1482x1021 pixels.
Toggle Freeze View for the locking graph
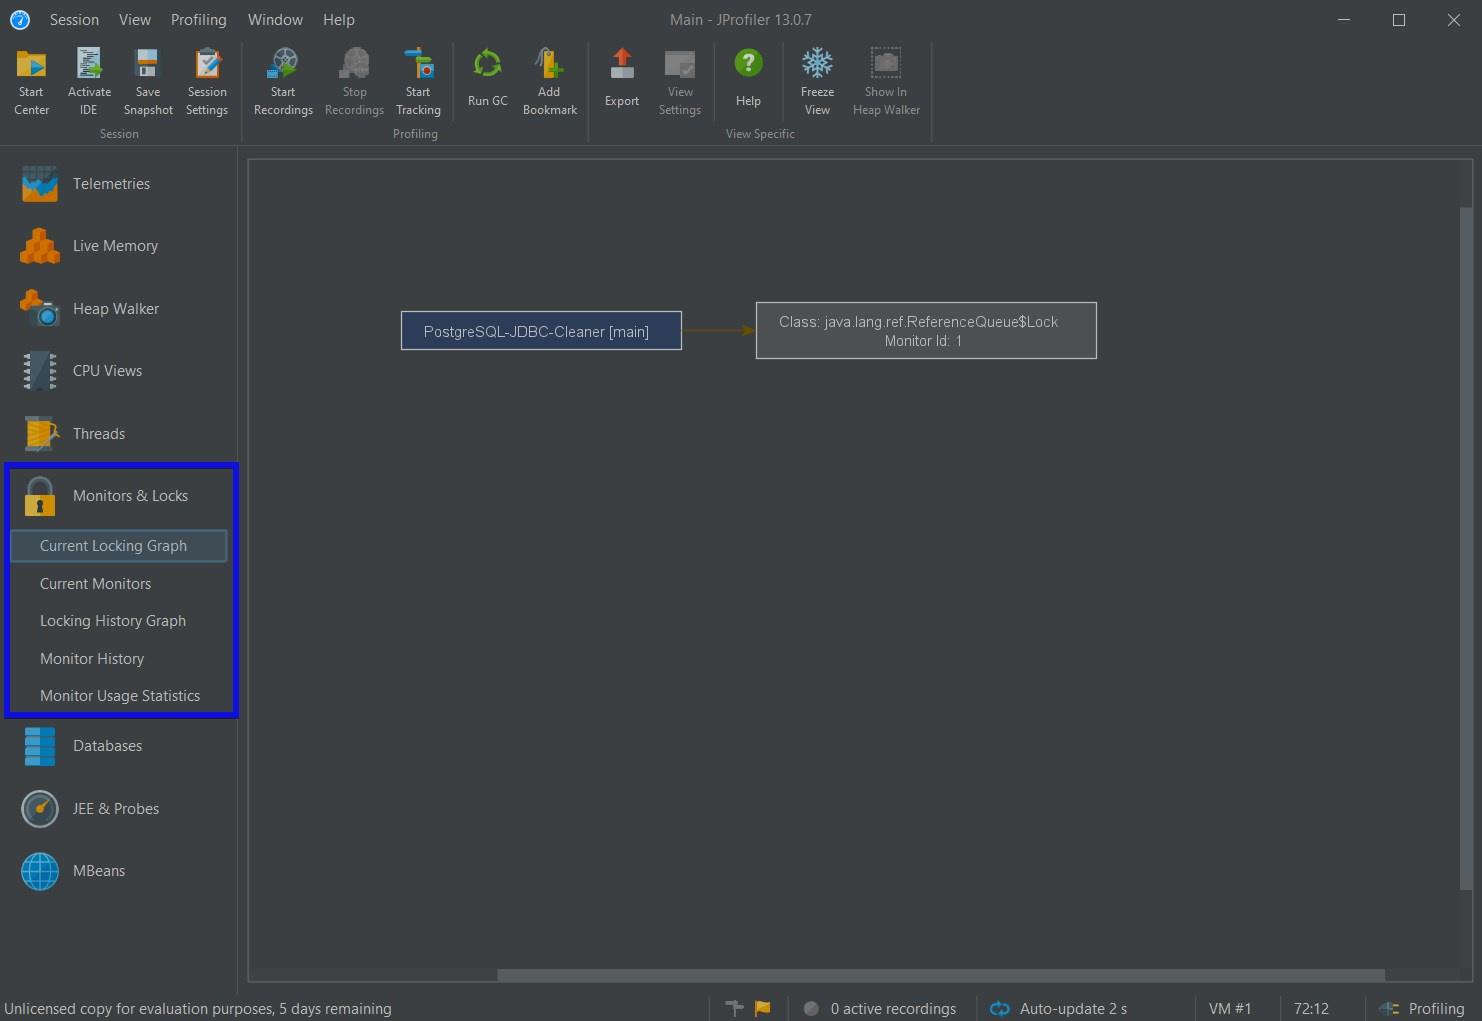click(x=817, y=79)
